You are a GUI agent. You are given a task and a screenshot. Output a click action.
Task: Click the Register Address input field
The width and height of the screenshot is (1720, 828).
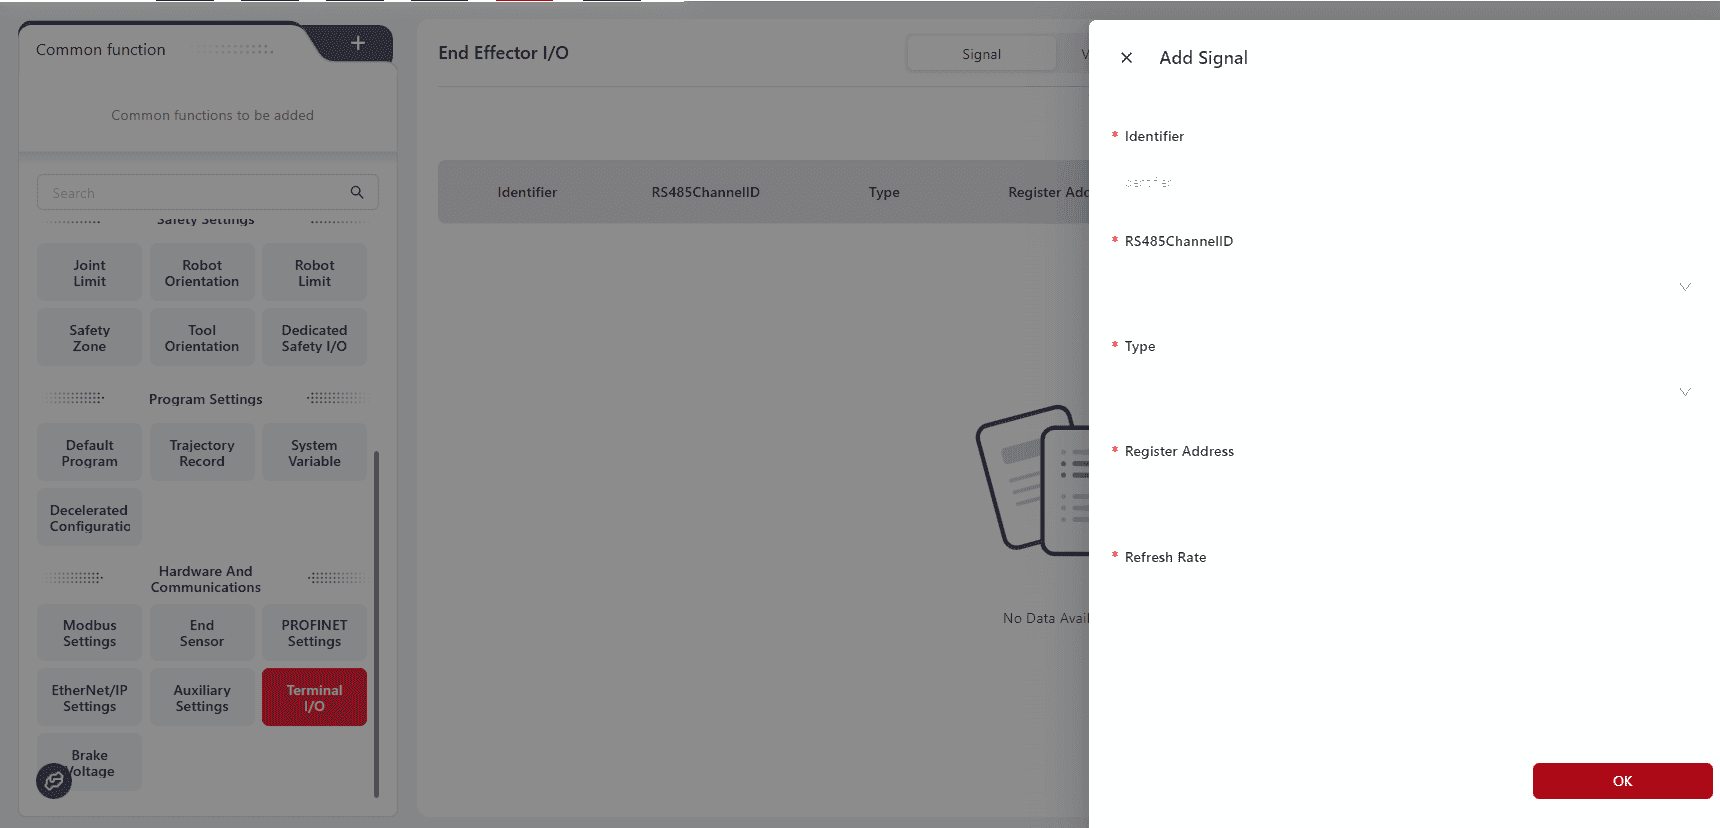(x=1400, y=498)
